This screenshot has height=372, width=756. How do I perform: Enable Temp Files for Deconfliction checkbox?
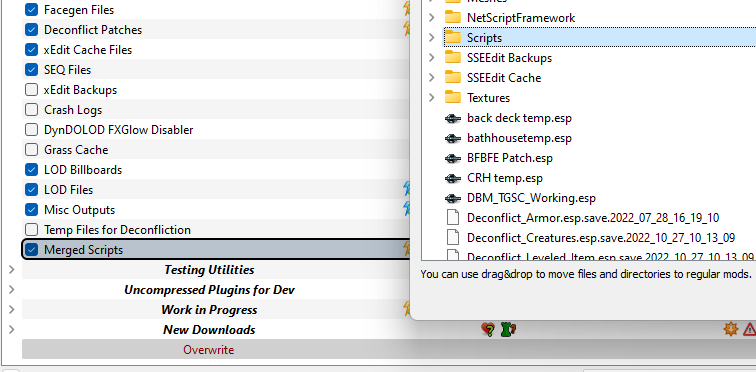click(31, 229)
